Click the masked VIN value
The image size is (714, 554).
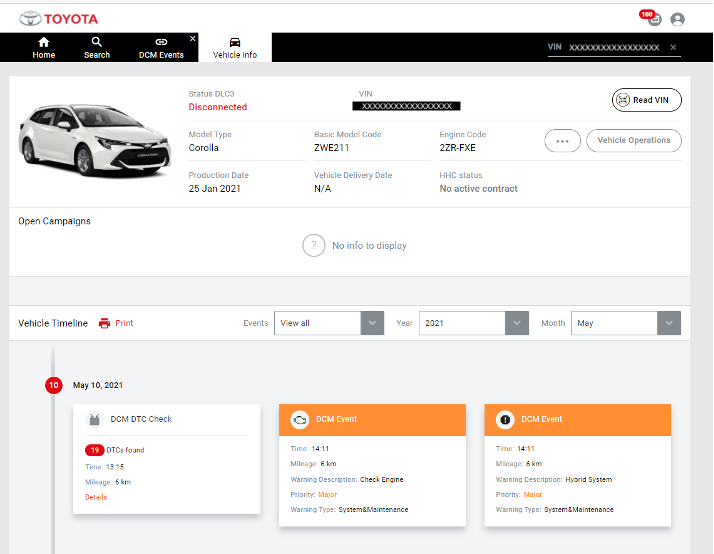(406, 106)
